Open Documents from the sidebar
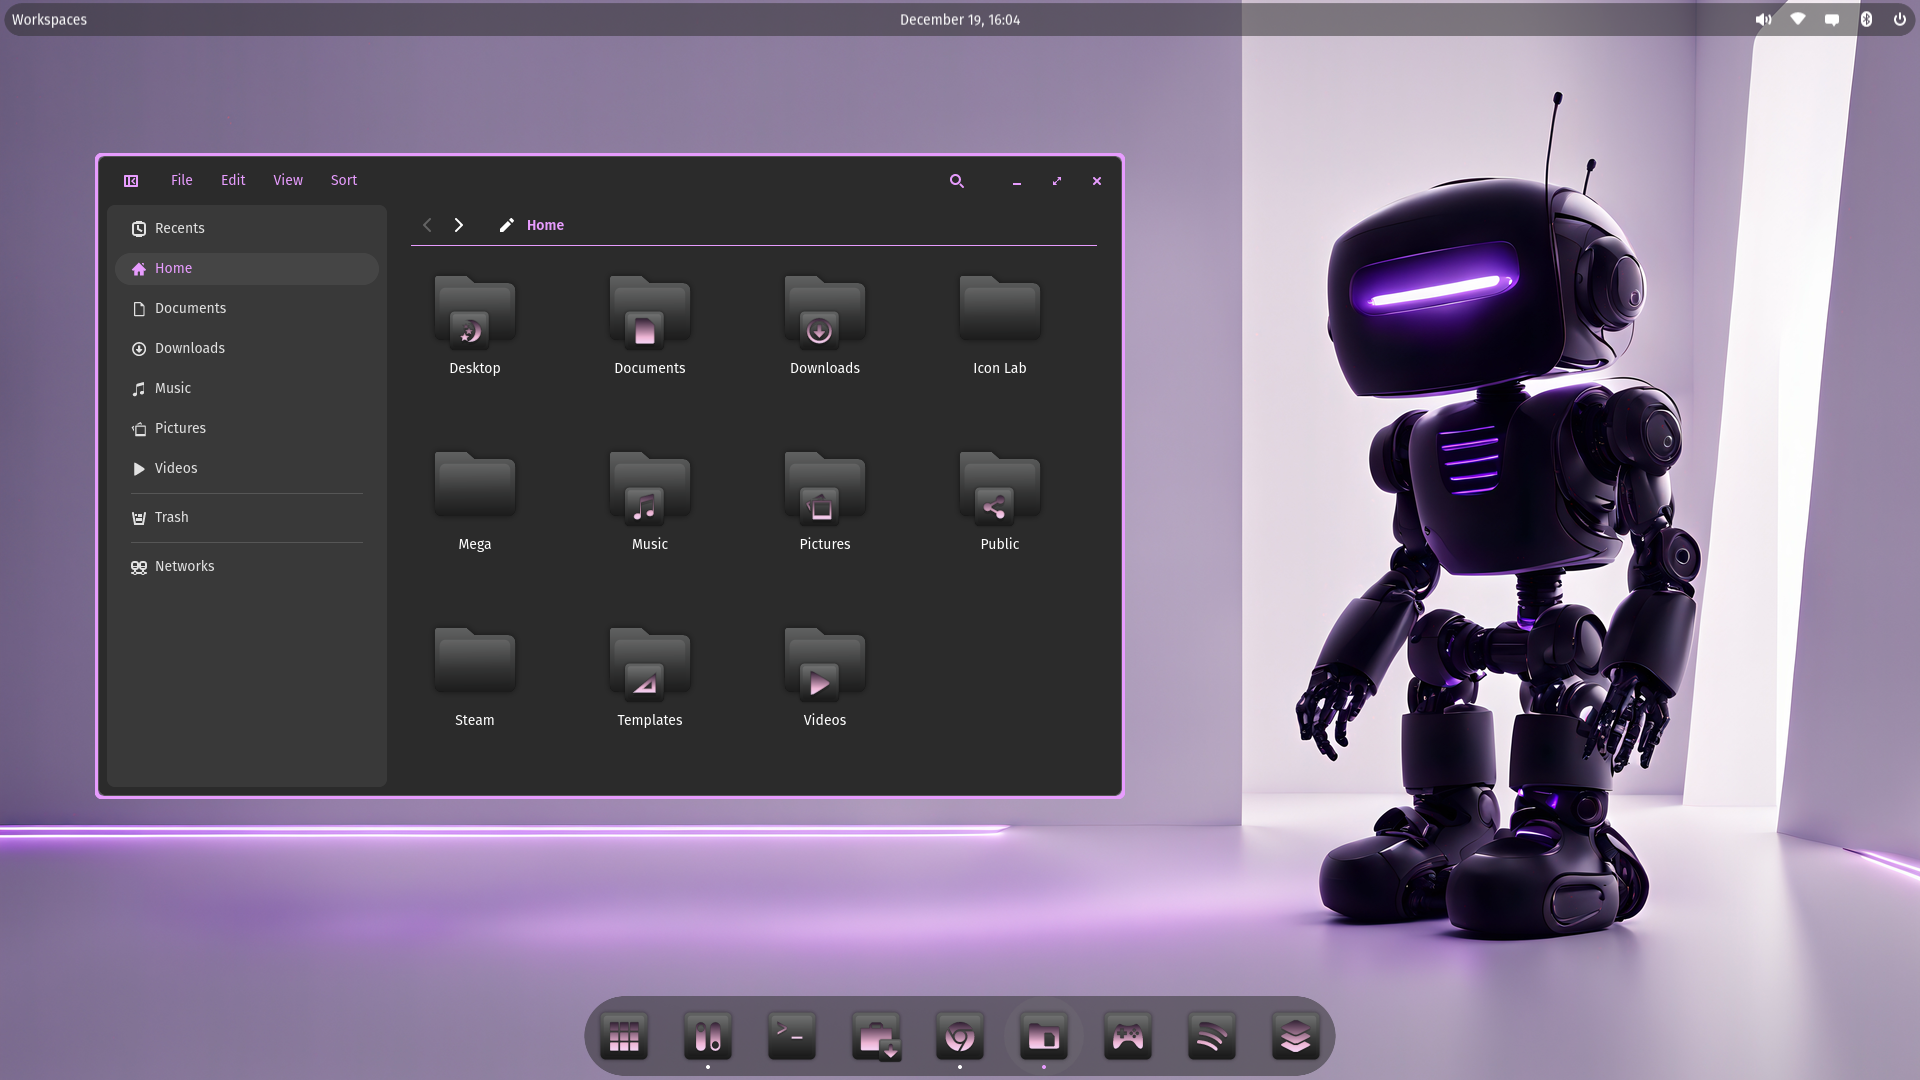 [x=247, y=308]
